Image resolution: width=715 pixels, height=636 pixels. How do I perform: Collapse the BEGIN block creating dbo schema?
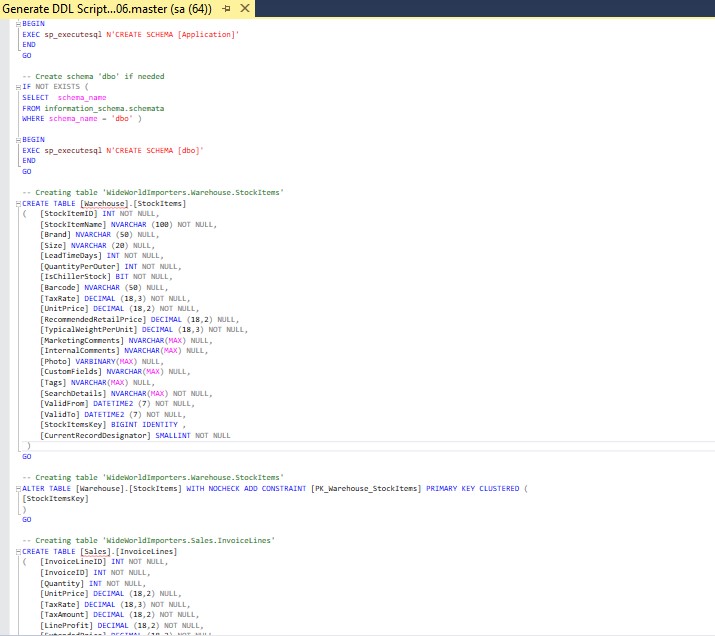pos(18,140)
